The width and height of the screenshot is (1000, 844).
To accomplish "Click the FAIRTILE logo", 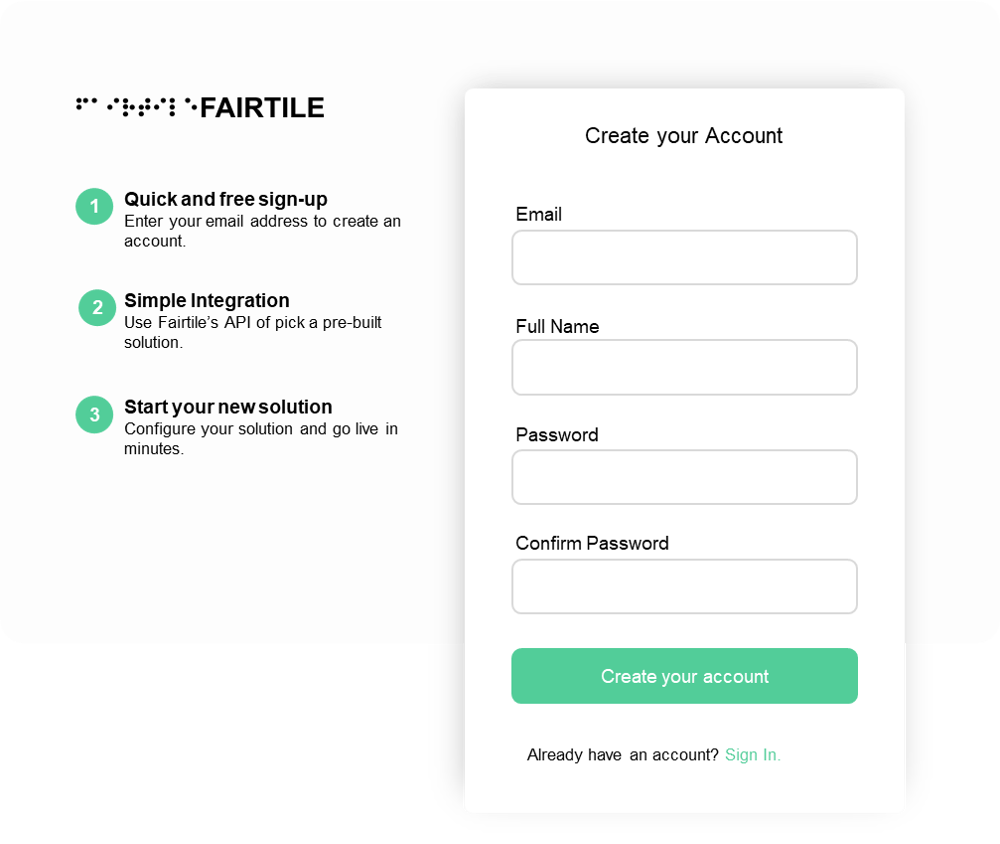I will pos(200,107).
